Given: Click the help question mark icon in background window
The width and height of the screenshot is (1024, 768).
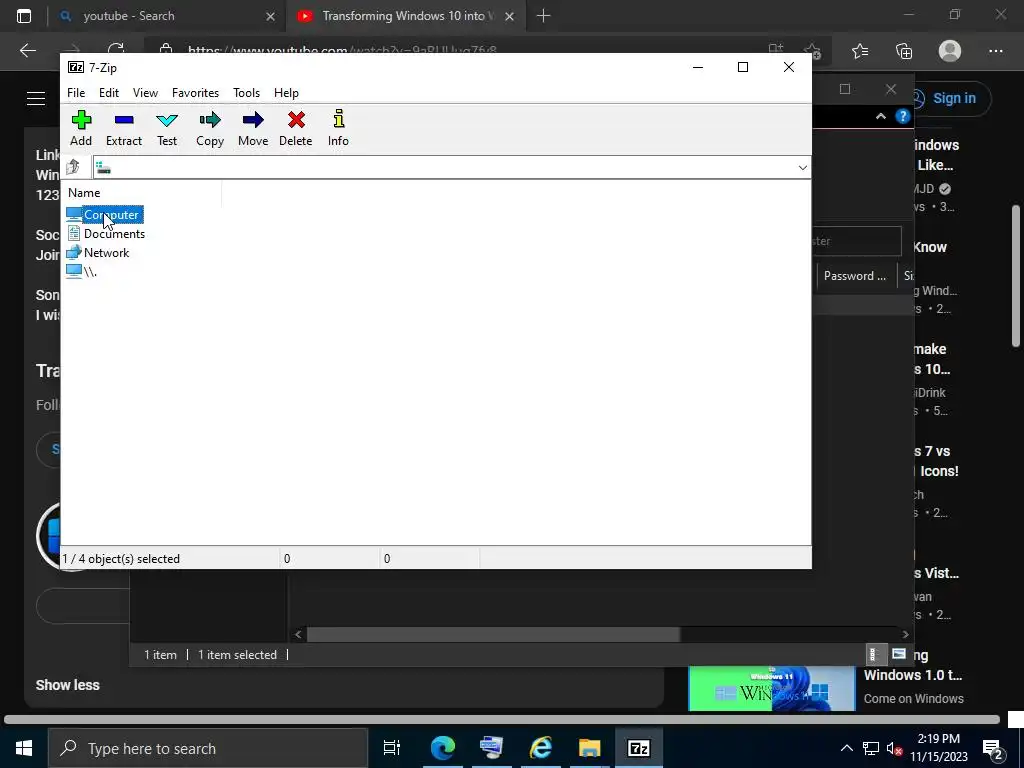Looking at the screenshot, I should coord(903,116).
